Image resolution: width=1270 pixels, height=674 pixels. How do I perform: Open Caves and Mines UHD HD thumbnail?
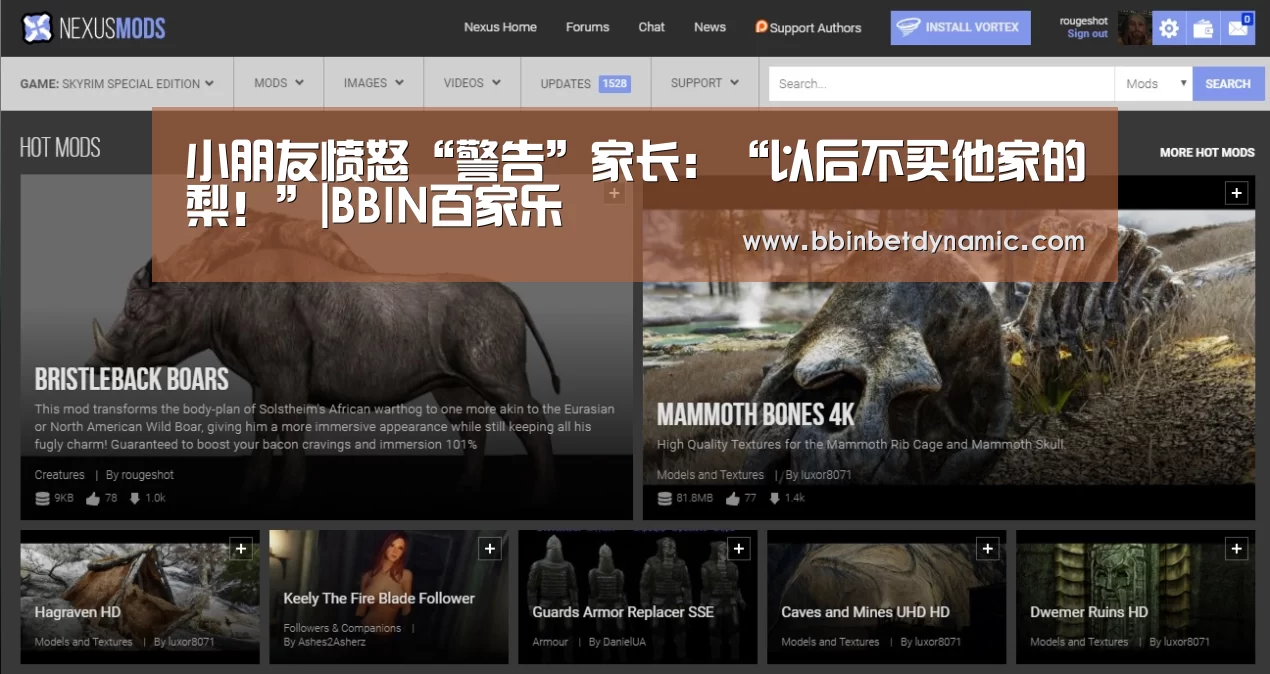coord(887,597)
